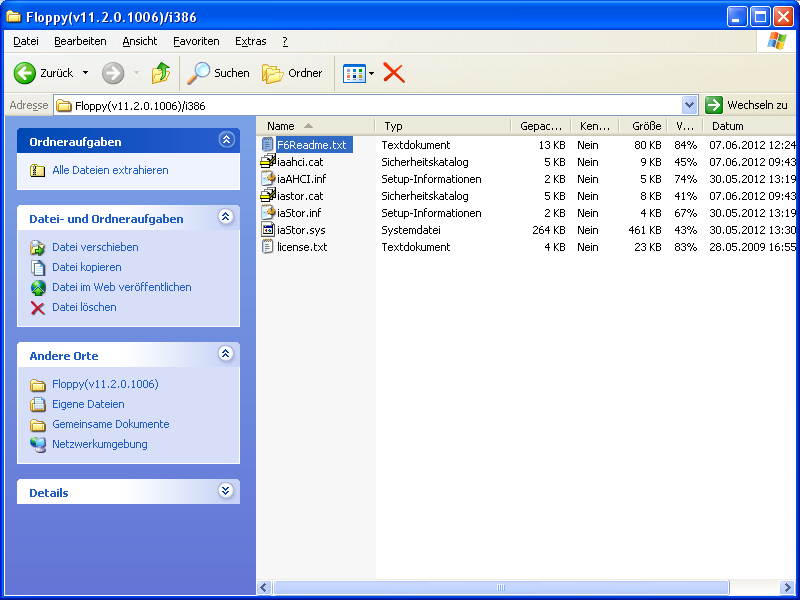Go up one folder level
Image resolution: width=800 pixels, height=600 pixels.
(161, 73)
